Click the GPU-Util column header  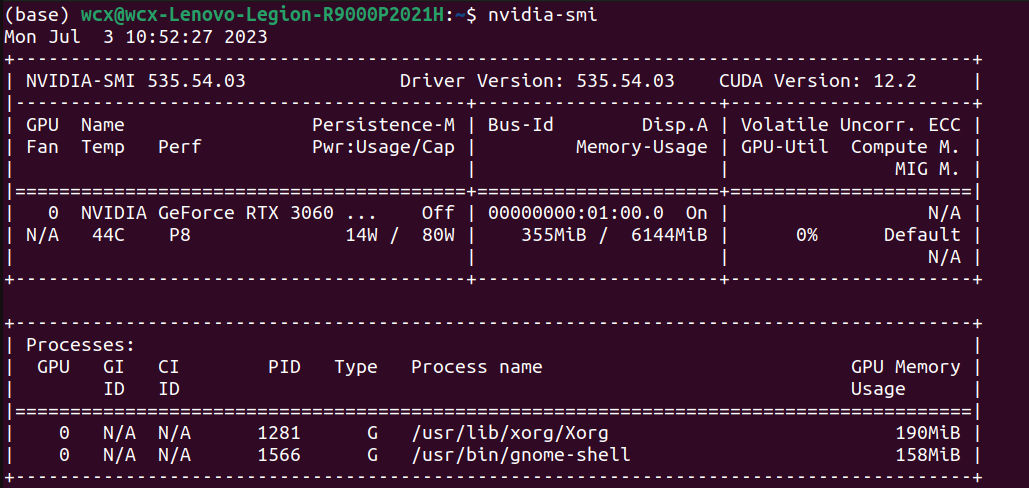point(785,148)
